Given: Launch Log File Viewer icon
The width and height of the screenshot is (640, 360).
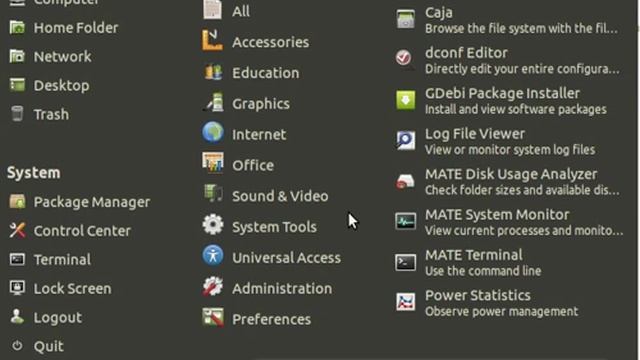Looking at the screenshot, I should coord(405,140).
